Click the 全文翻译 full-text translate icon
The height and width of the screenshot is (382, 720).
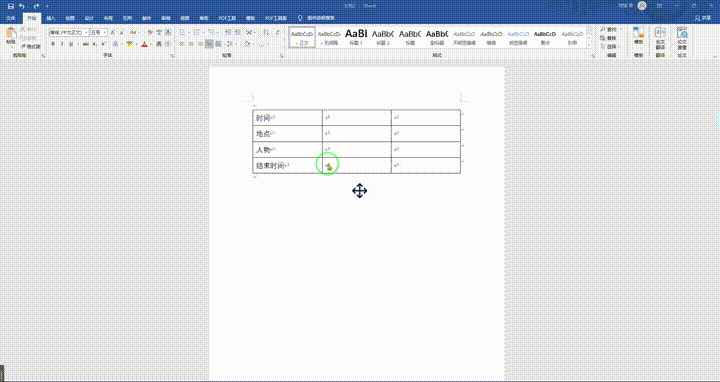(x=660, y=39)
